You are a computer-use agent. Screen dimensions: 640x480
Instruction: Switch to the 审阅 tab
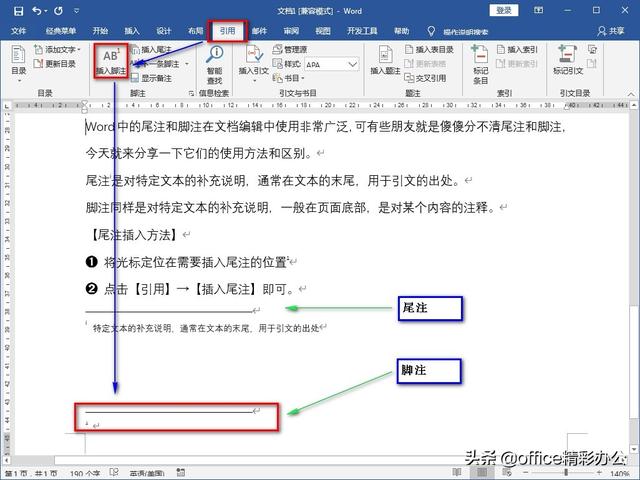click(291, 31)
